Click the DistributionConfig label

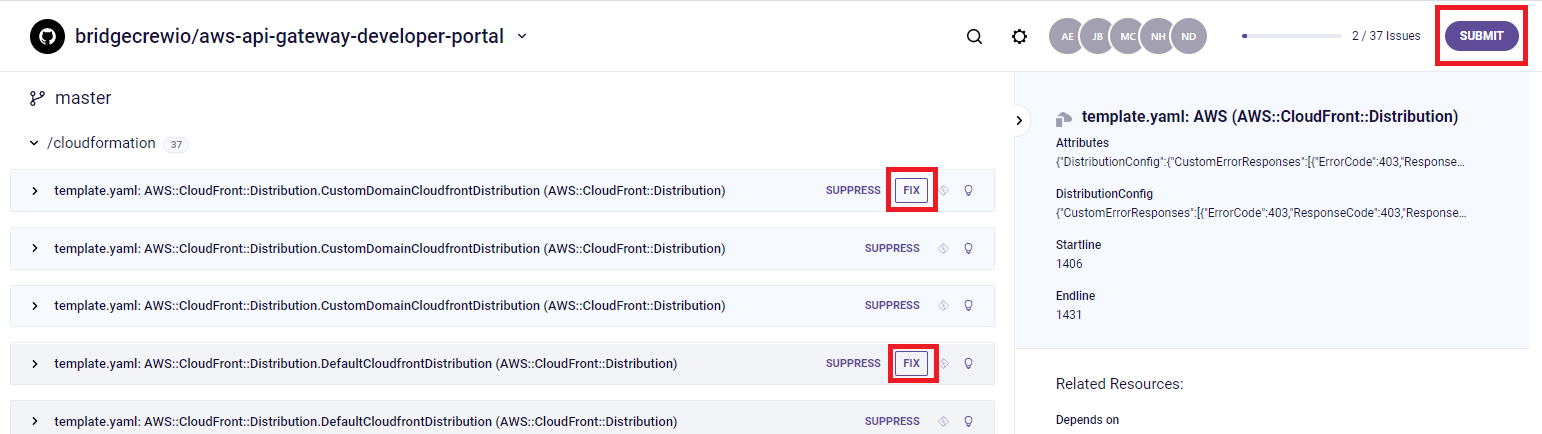click(1104, 194)
